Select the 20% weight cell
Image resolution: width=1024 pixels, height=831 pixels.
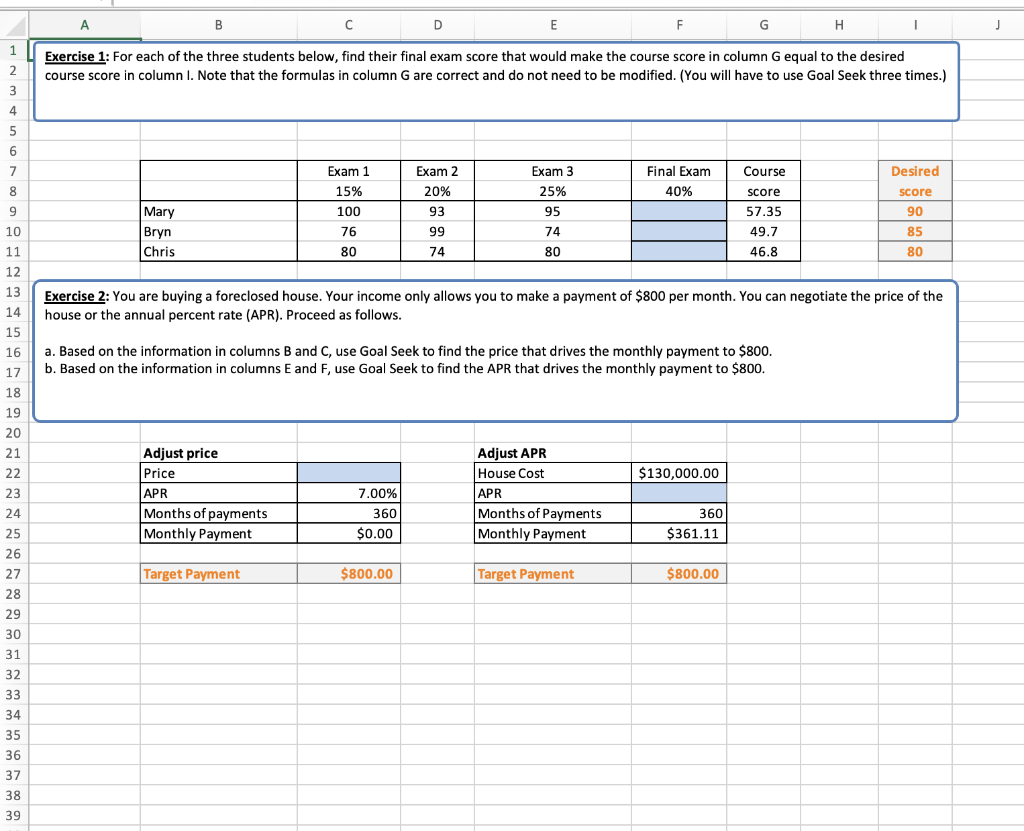(x=437, y=191)
